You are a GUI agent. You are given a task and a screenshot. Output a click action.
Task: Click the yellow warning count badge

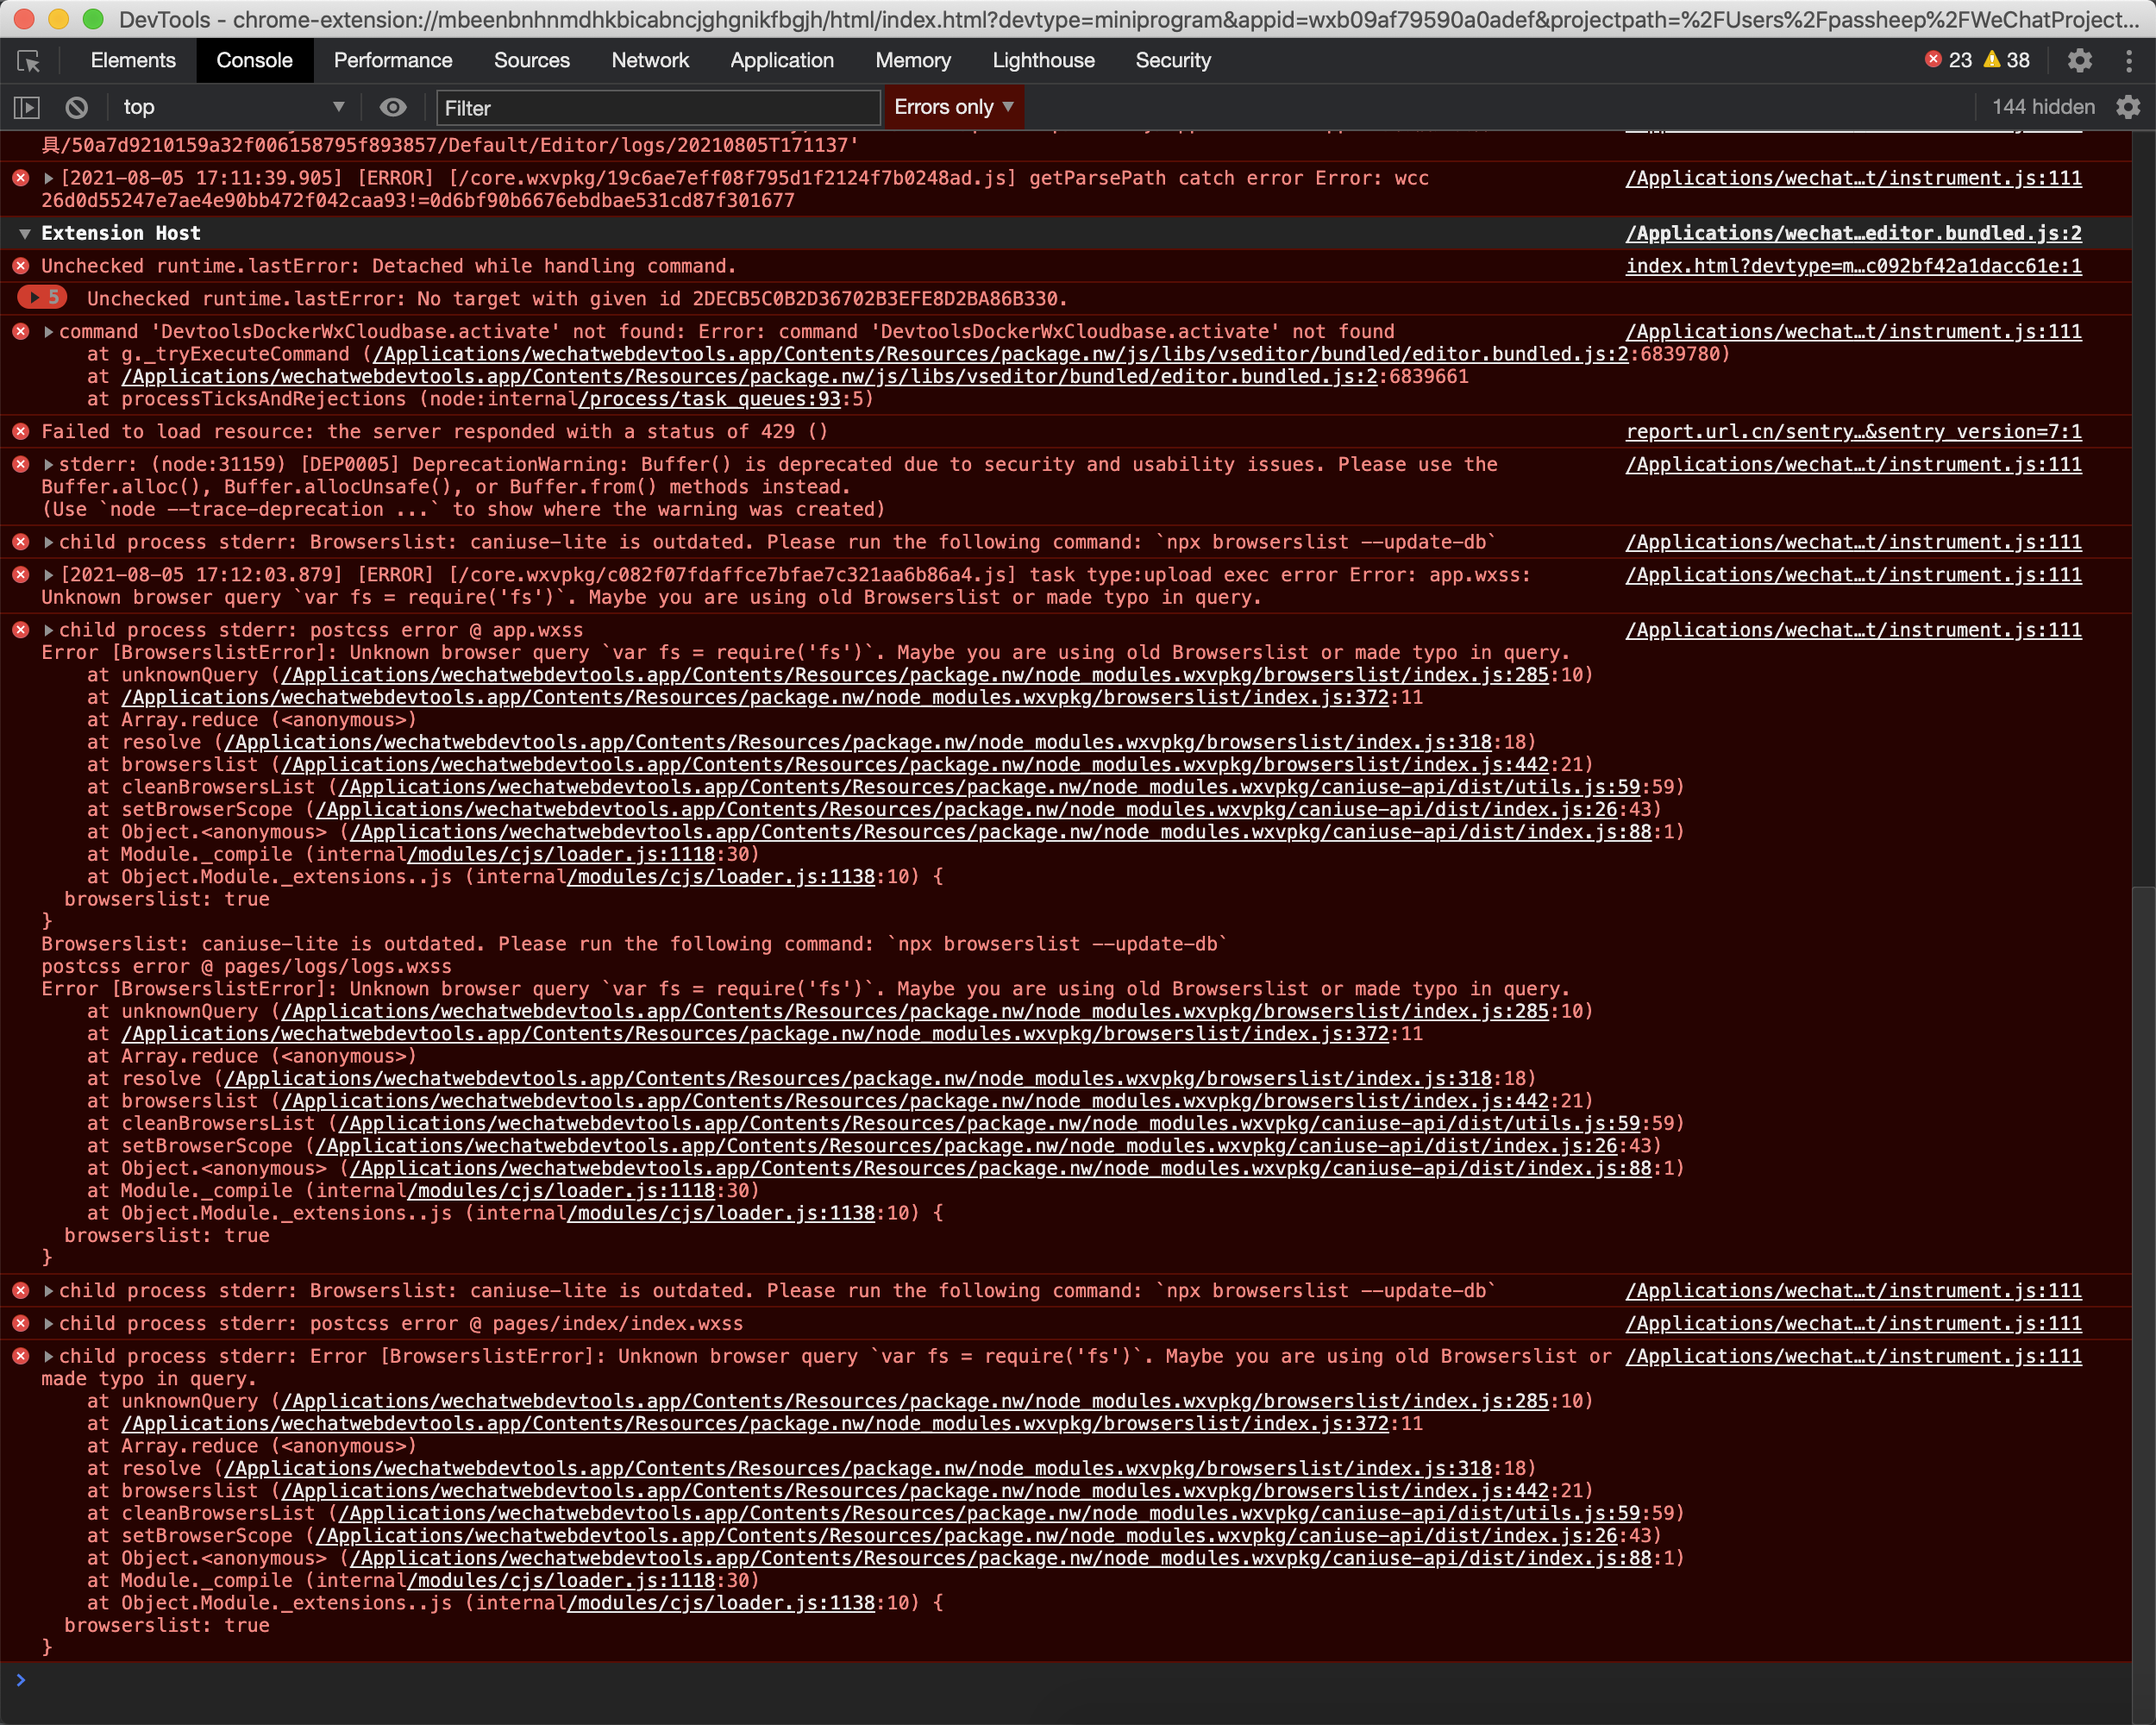2006,61
